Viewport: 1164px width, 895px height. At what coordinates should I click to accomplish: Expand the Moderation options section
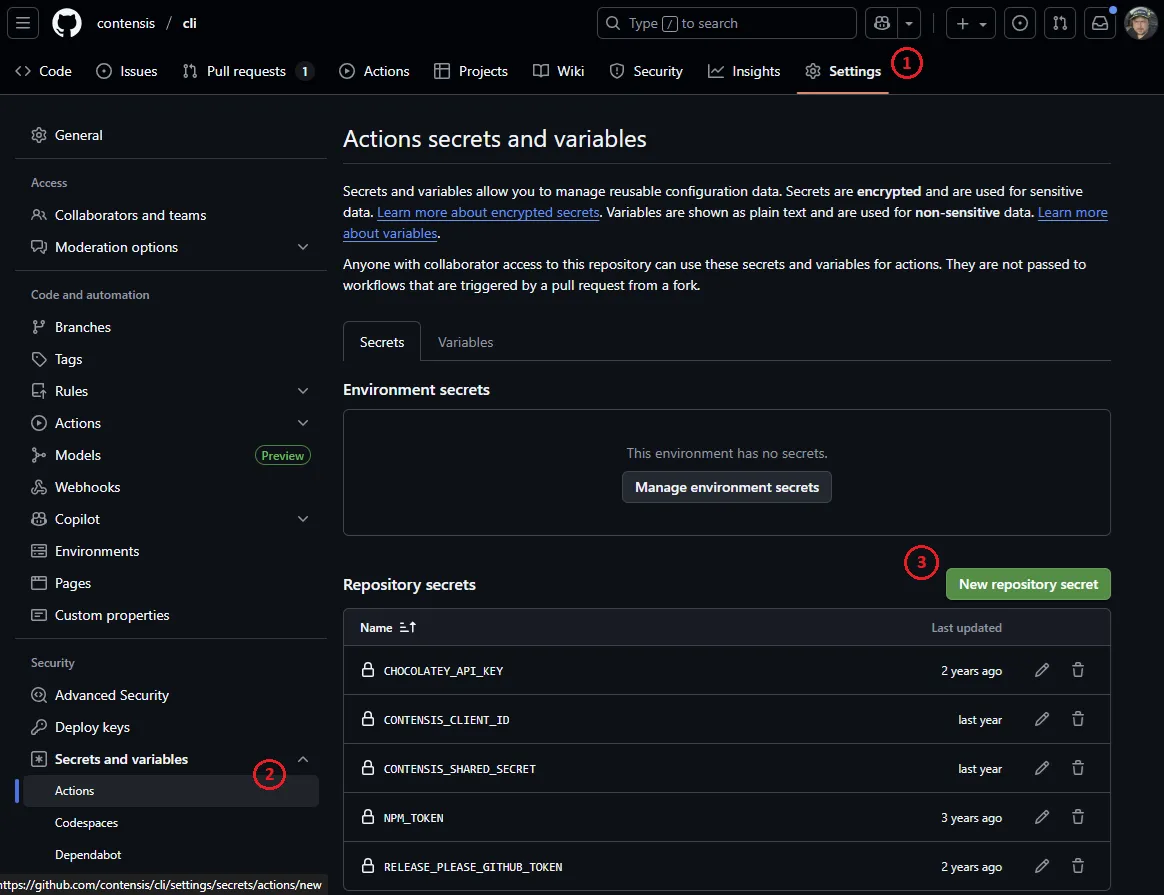point(303,247)
